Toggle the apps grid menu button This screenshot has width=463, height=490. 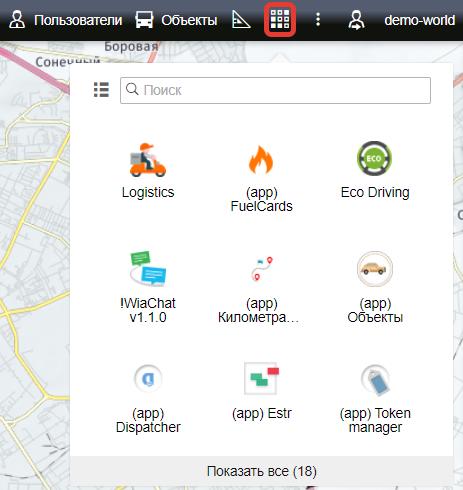280,20
